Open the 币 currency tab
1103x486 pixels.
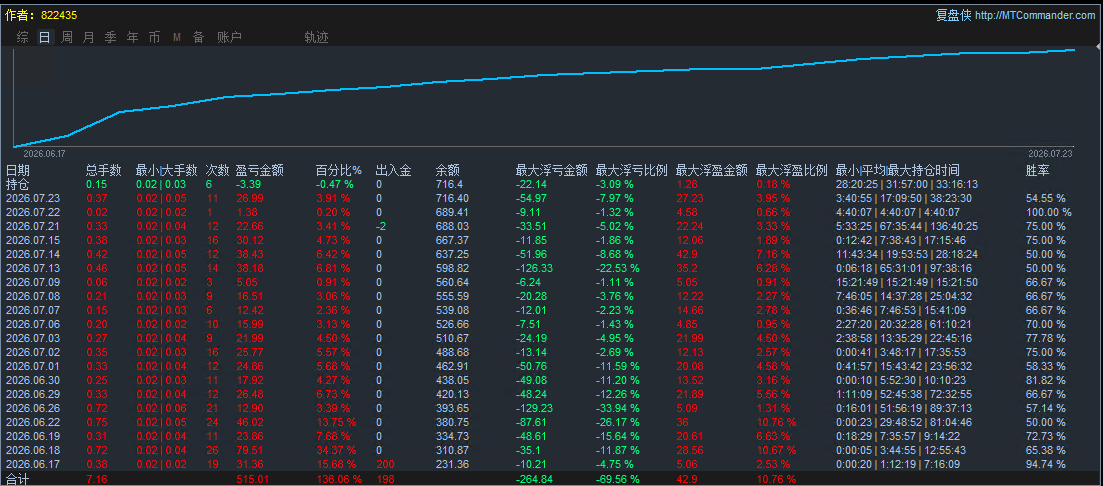[x=154, y=37]
